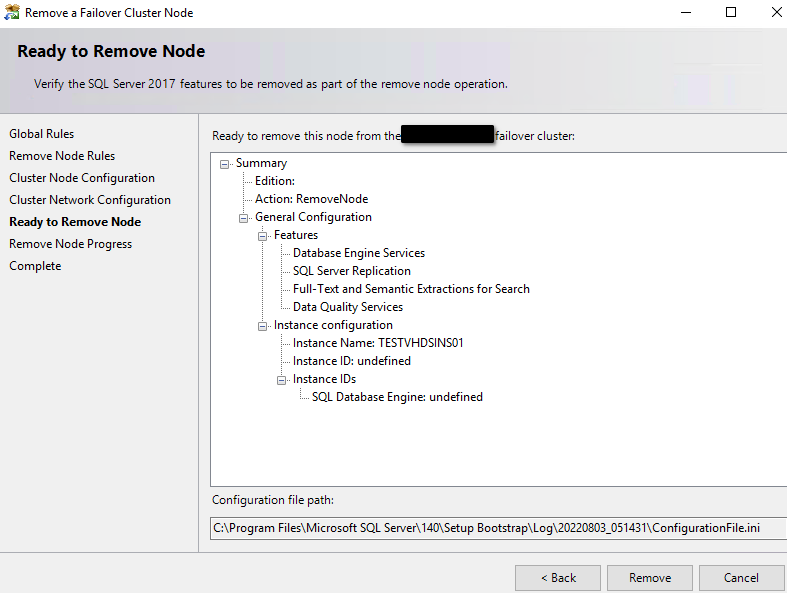Maximize the setup wizard window
This screenshot has height=593, width=787.
(731, 13)
